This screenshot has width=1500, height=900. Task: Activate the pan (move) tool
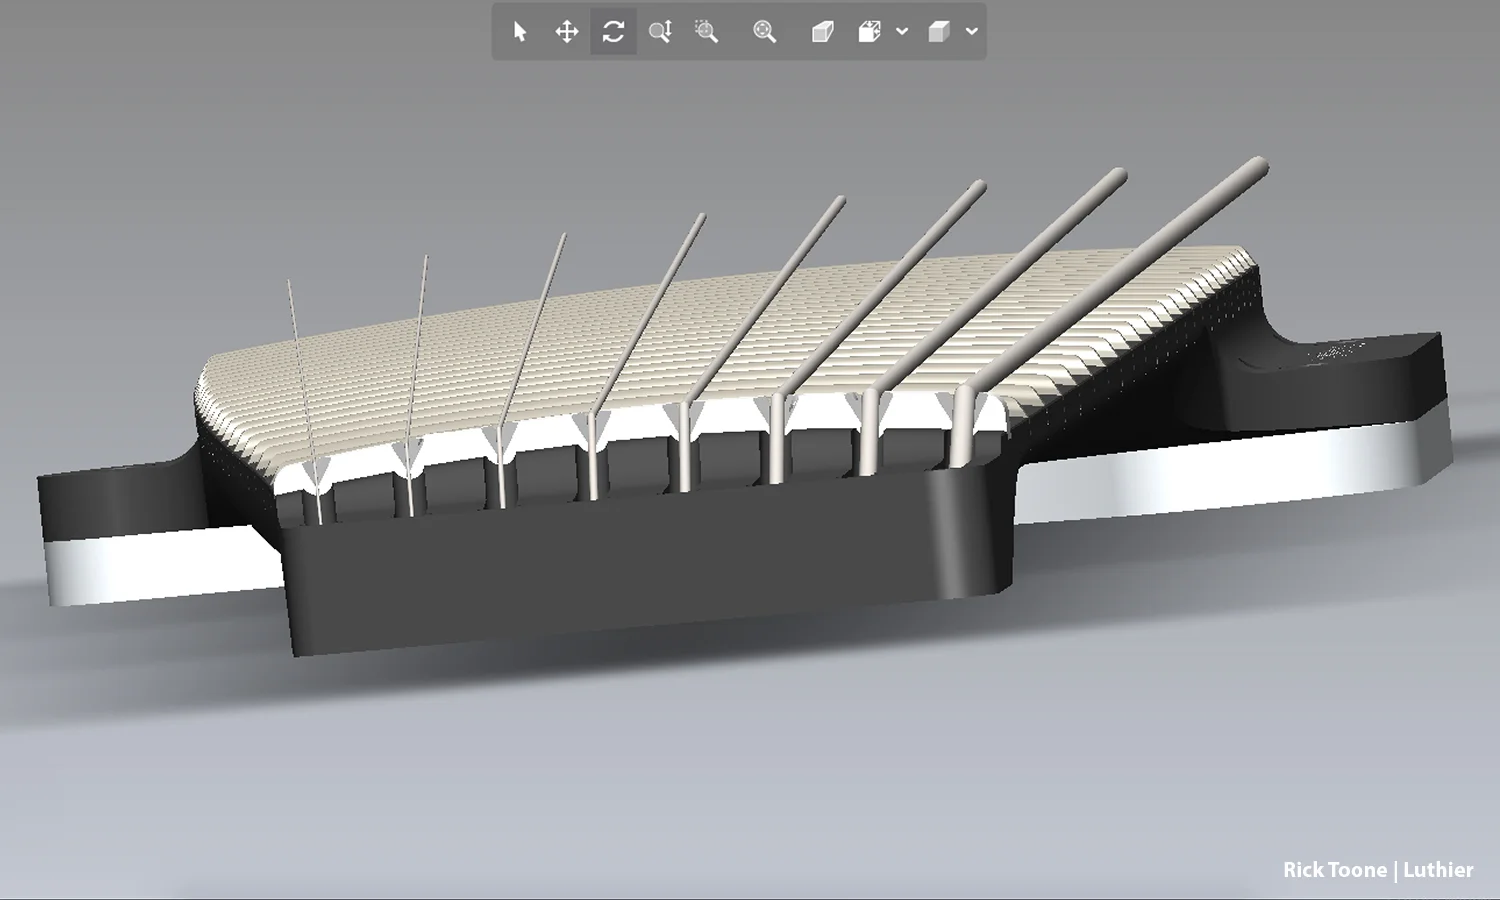(x=567, y=32)
